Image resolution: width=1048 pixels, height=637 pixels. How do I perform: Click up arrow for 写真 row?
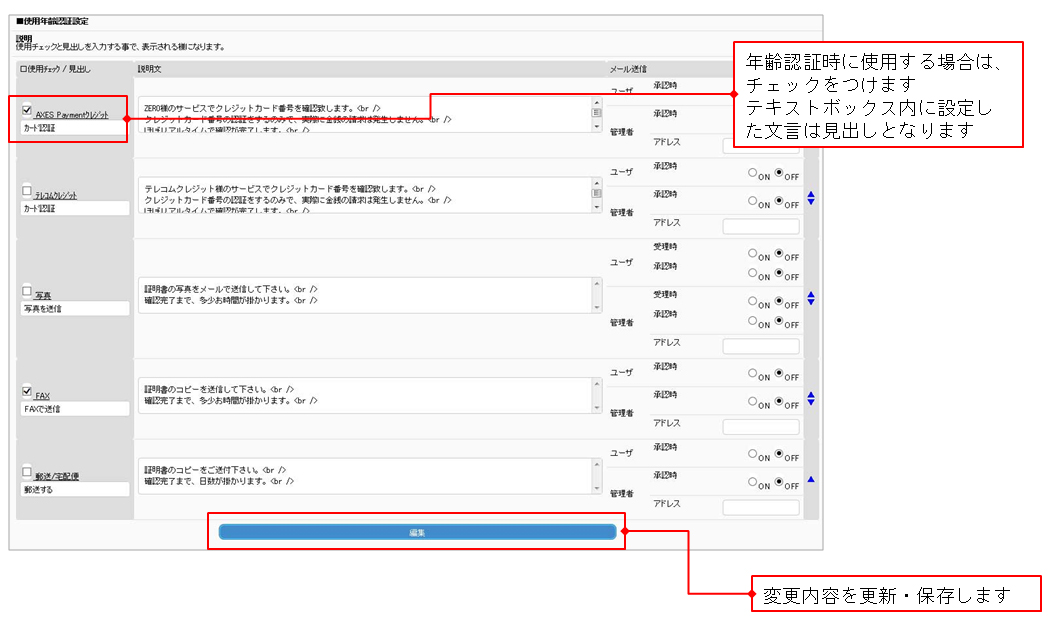click(811, 295)
